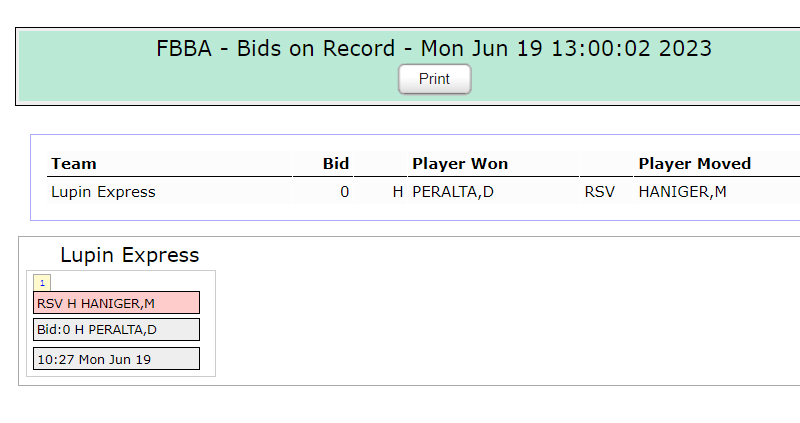Click PERALTA,D in the Player Won column
Screen dimensions: 800x423
pos(453,192)
